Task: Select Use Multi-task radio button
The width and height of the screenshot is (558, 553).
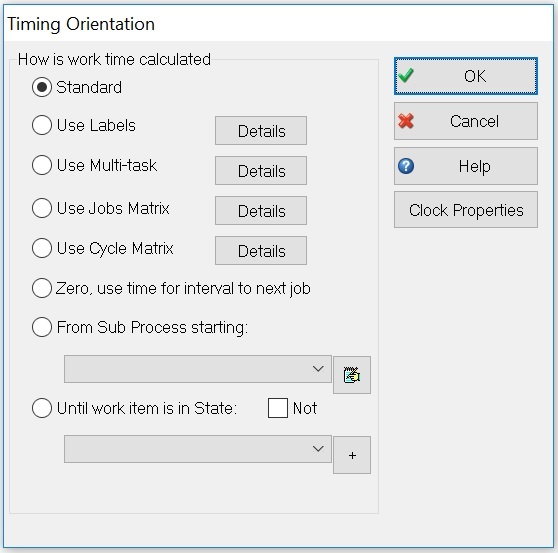Action: click(x=42, y=165)
